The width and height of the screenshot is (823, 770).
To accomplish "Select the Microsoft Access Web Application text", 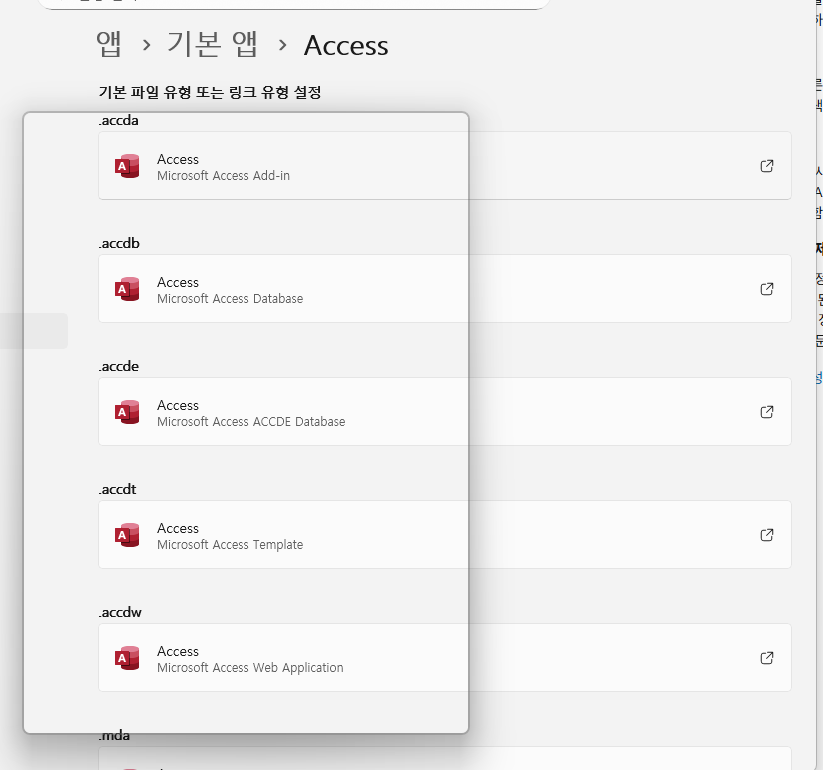I will 250,668.
